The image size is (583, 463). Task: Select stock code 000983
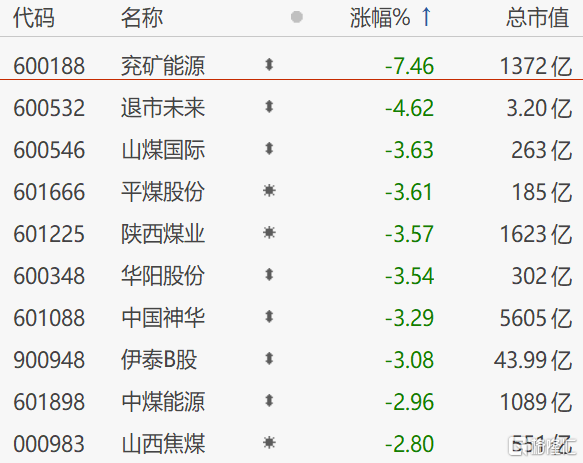tap(49, 444)
